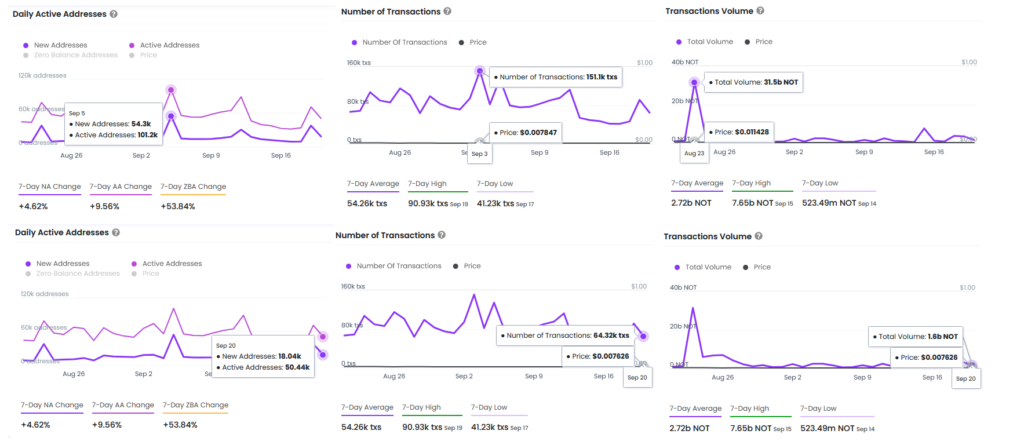The height and width of the screenshot is (445, 1024).
Task: Enable Zero Balance Addresses series in lower chart
Action: click(72, 273)
